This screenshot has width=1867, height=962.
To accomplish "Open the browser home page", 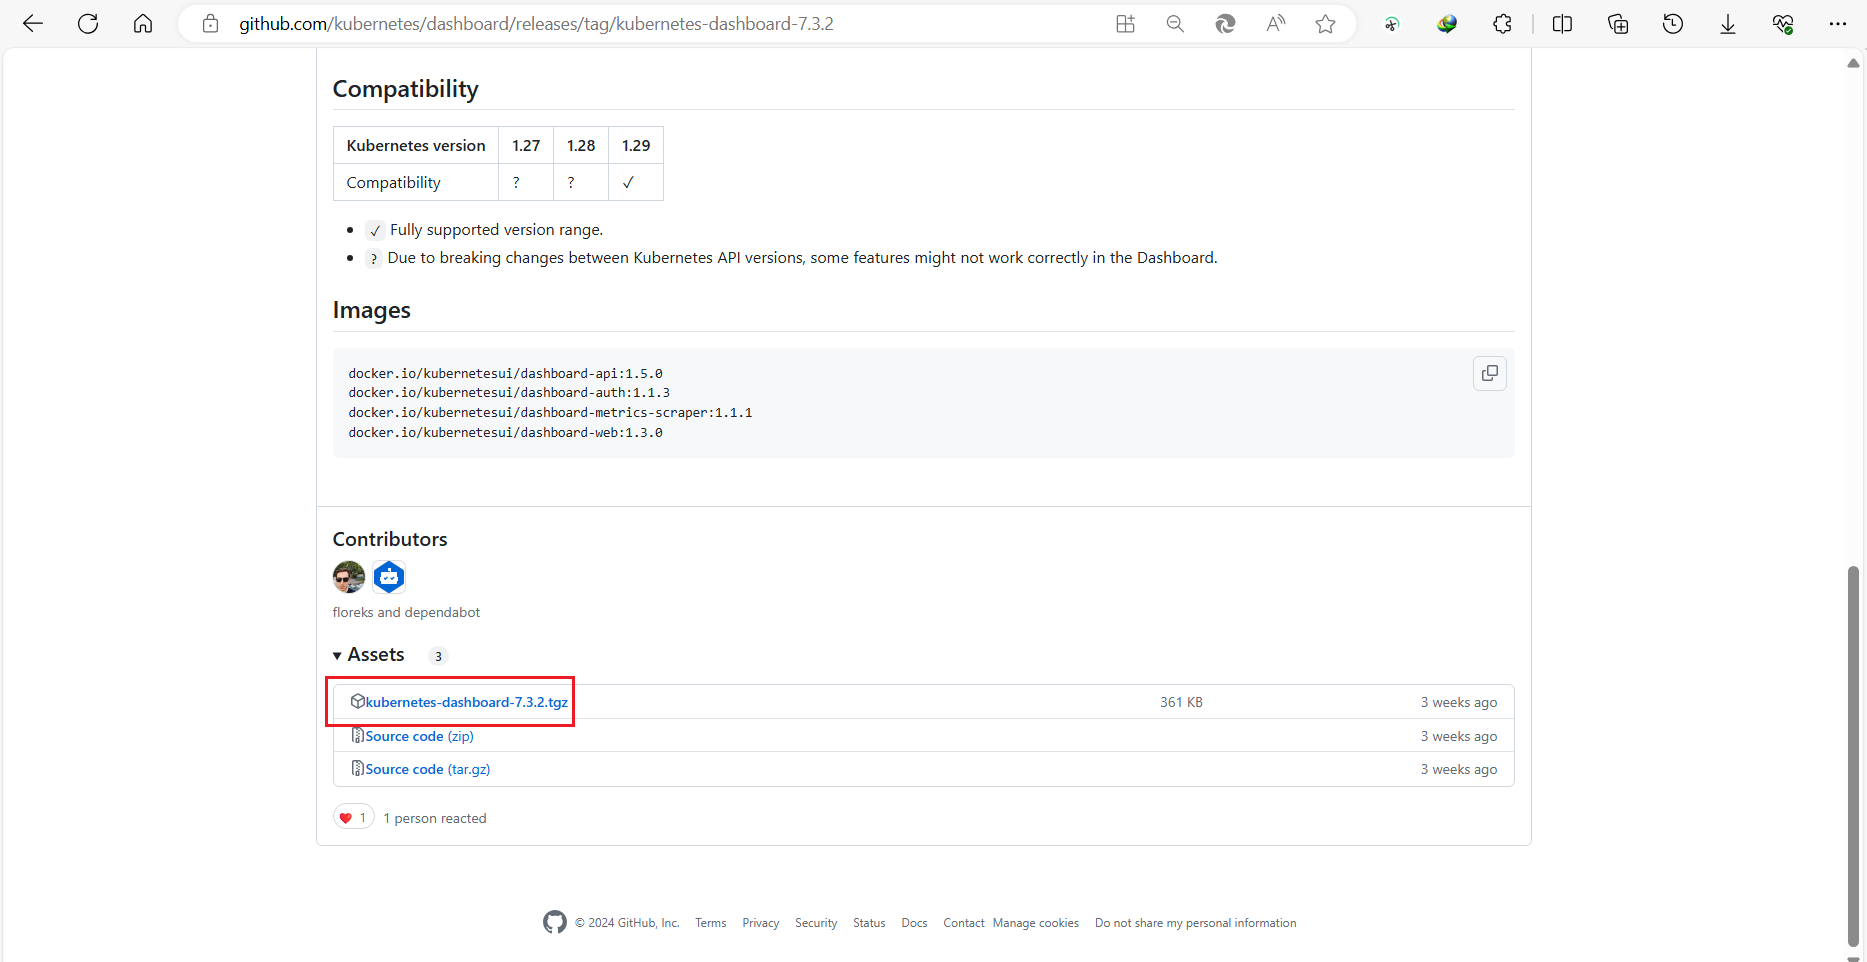I will click(x=143, y=24).
